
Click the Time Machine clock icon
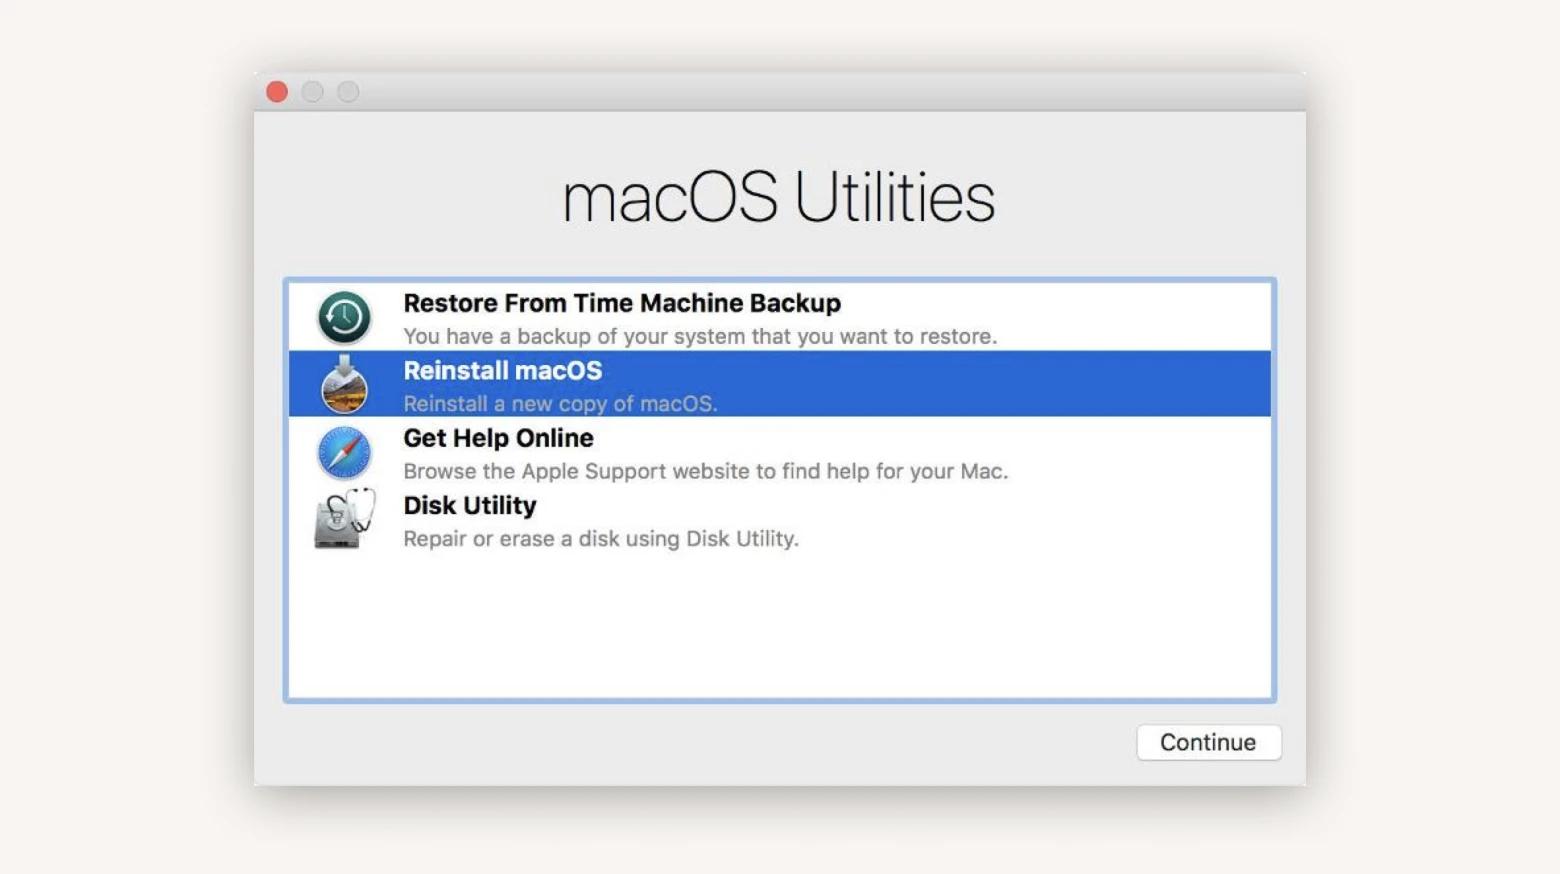coord(344,317)
